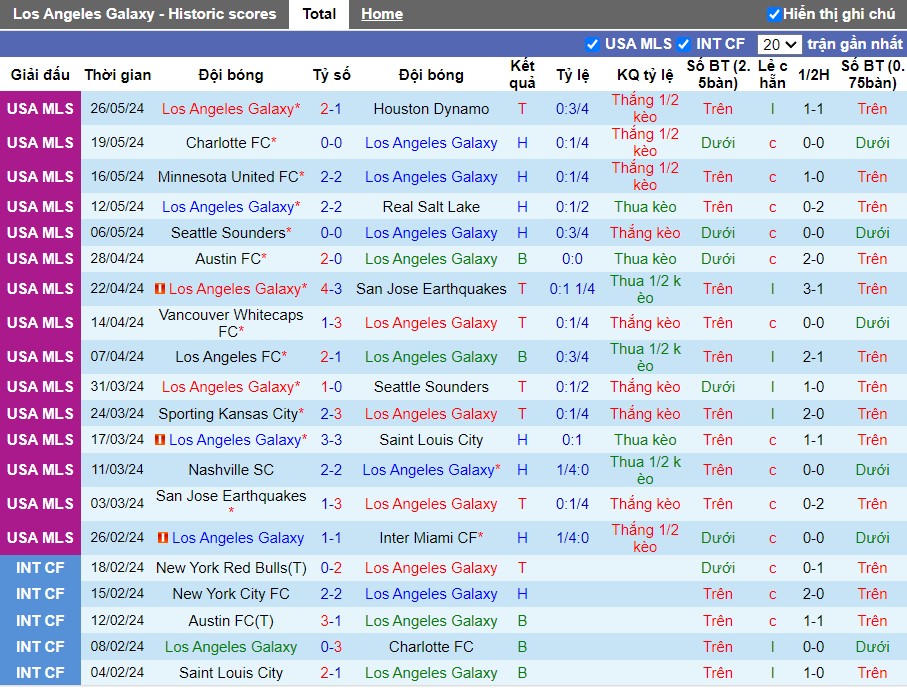Open San Jose Earthquakes link in 22/04/24 row

tap(431, 289)
